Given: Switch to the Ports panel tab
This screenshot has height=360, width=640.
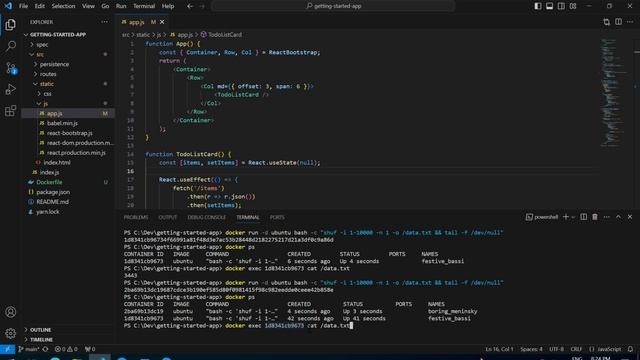Looking at the screenshot, I should click(277, 218).
